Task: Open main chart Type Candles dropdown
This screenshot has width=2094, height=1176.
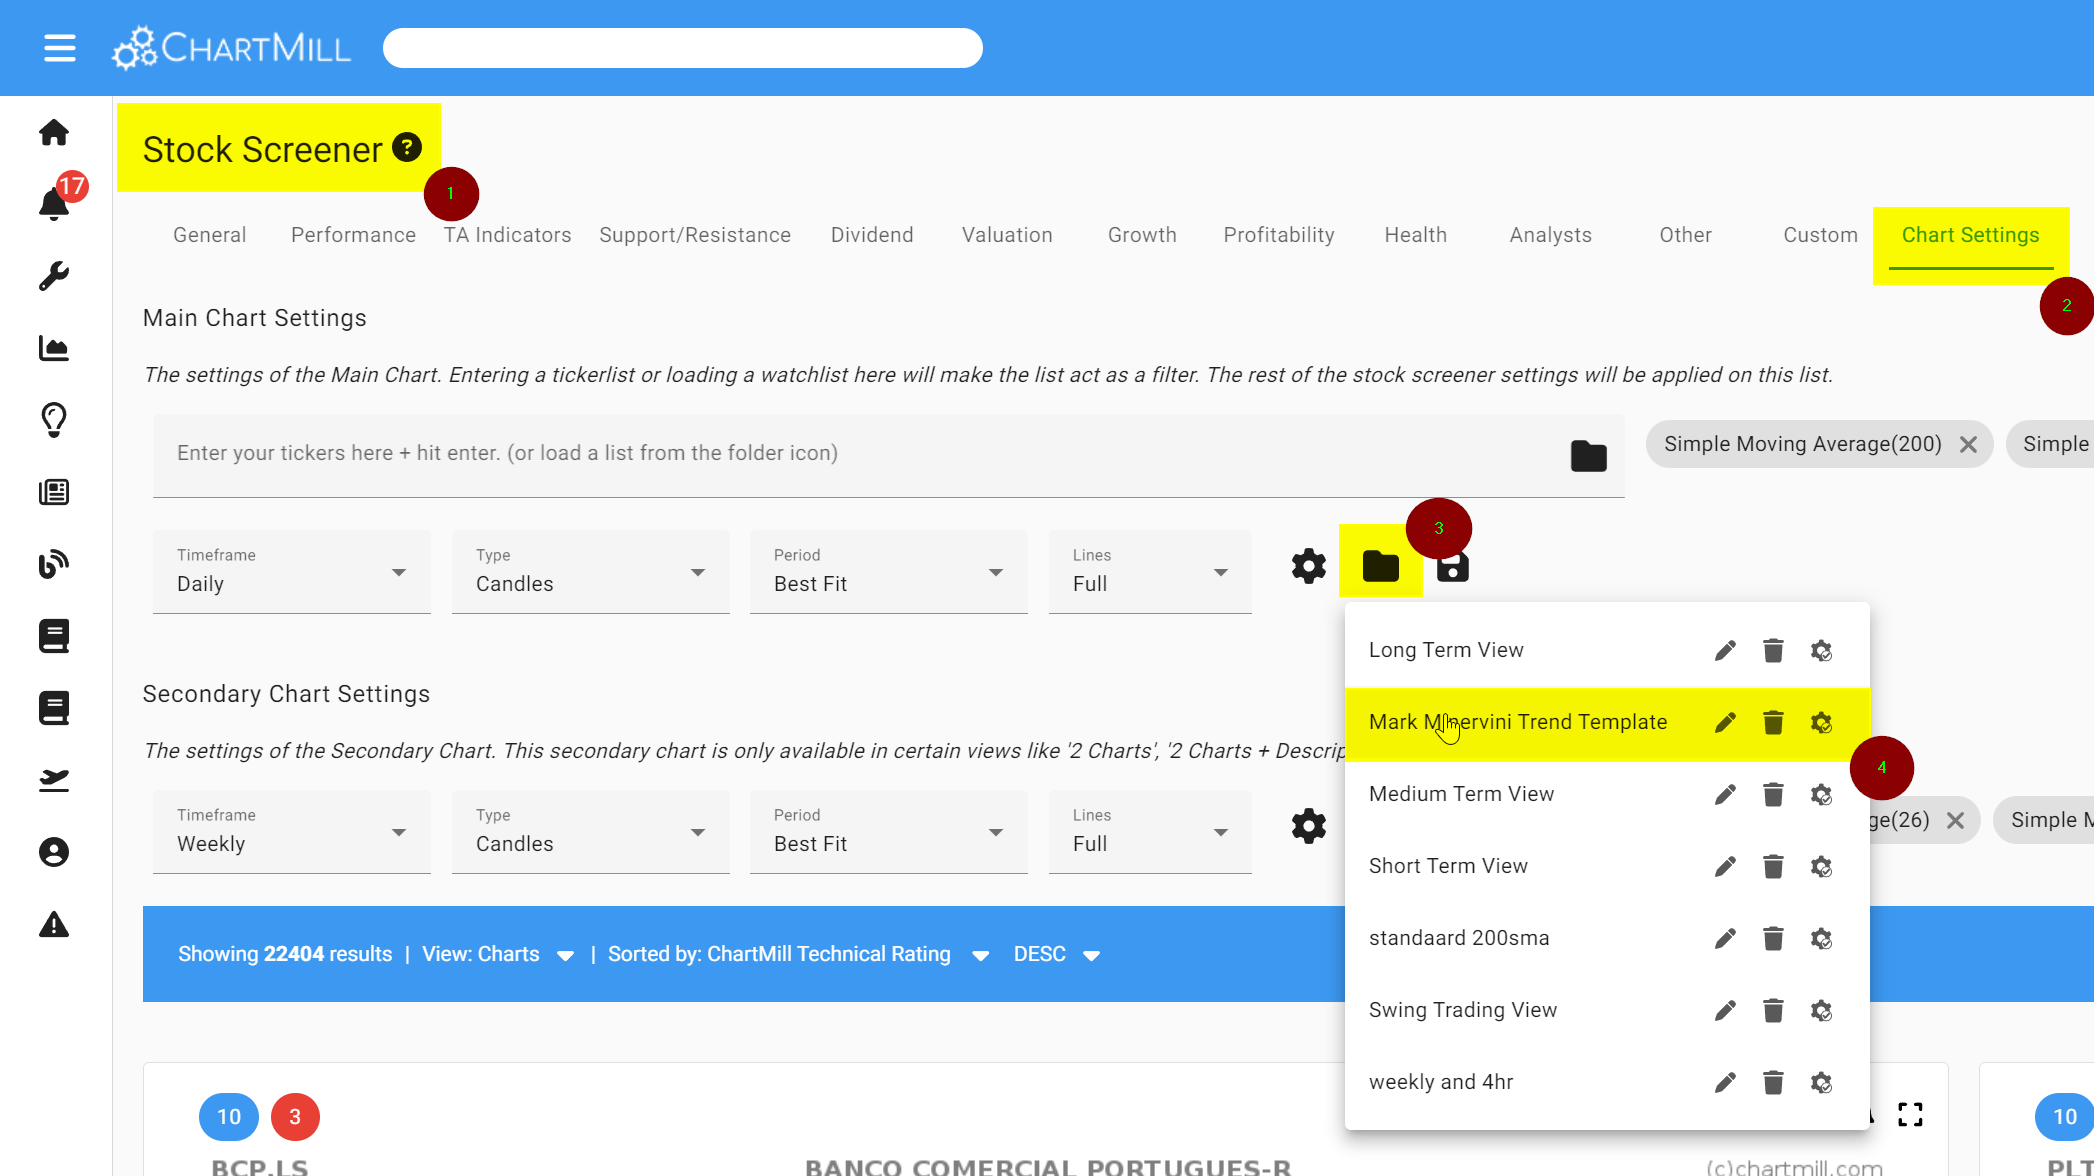Action: coord(590,572)
